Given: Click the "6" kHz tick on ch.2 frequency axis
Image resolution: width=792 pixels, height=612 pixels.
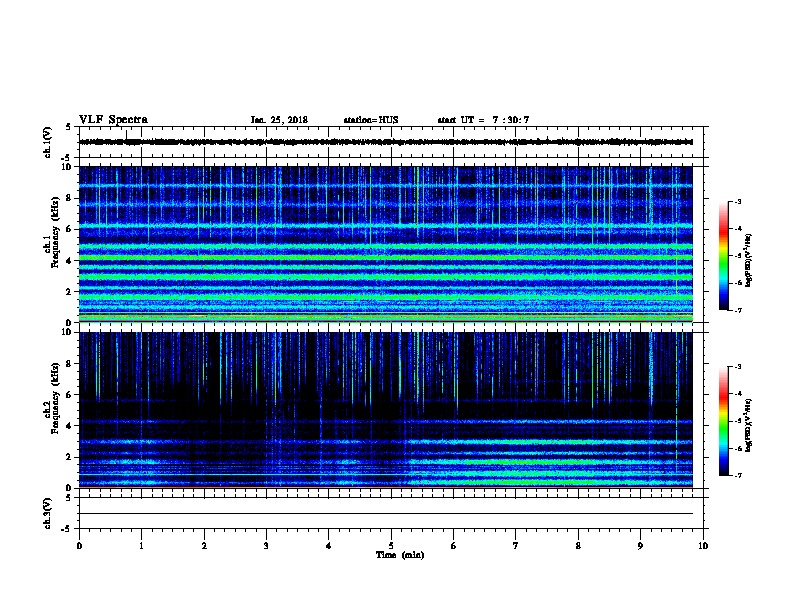Looking at the screenshot, I should [x=70, y=395].
